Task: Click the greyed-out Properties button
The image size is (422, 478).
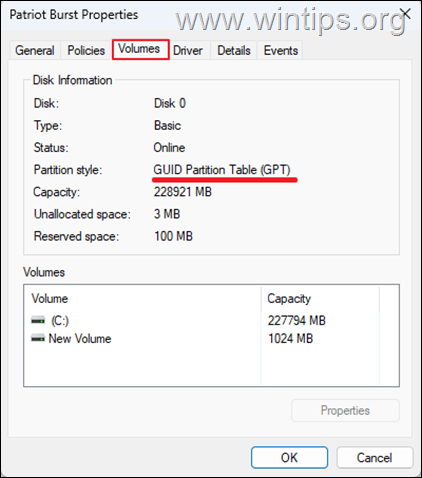Action: pyautogui.click(x=345, y=410)
